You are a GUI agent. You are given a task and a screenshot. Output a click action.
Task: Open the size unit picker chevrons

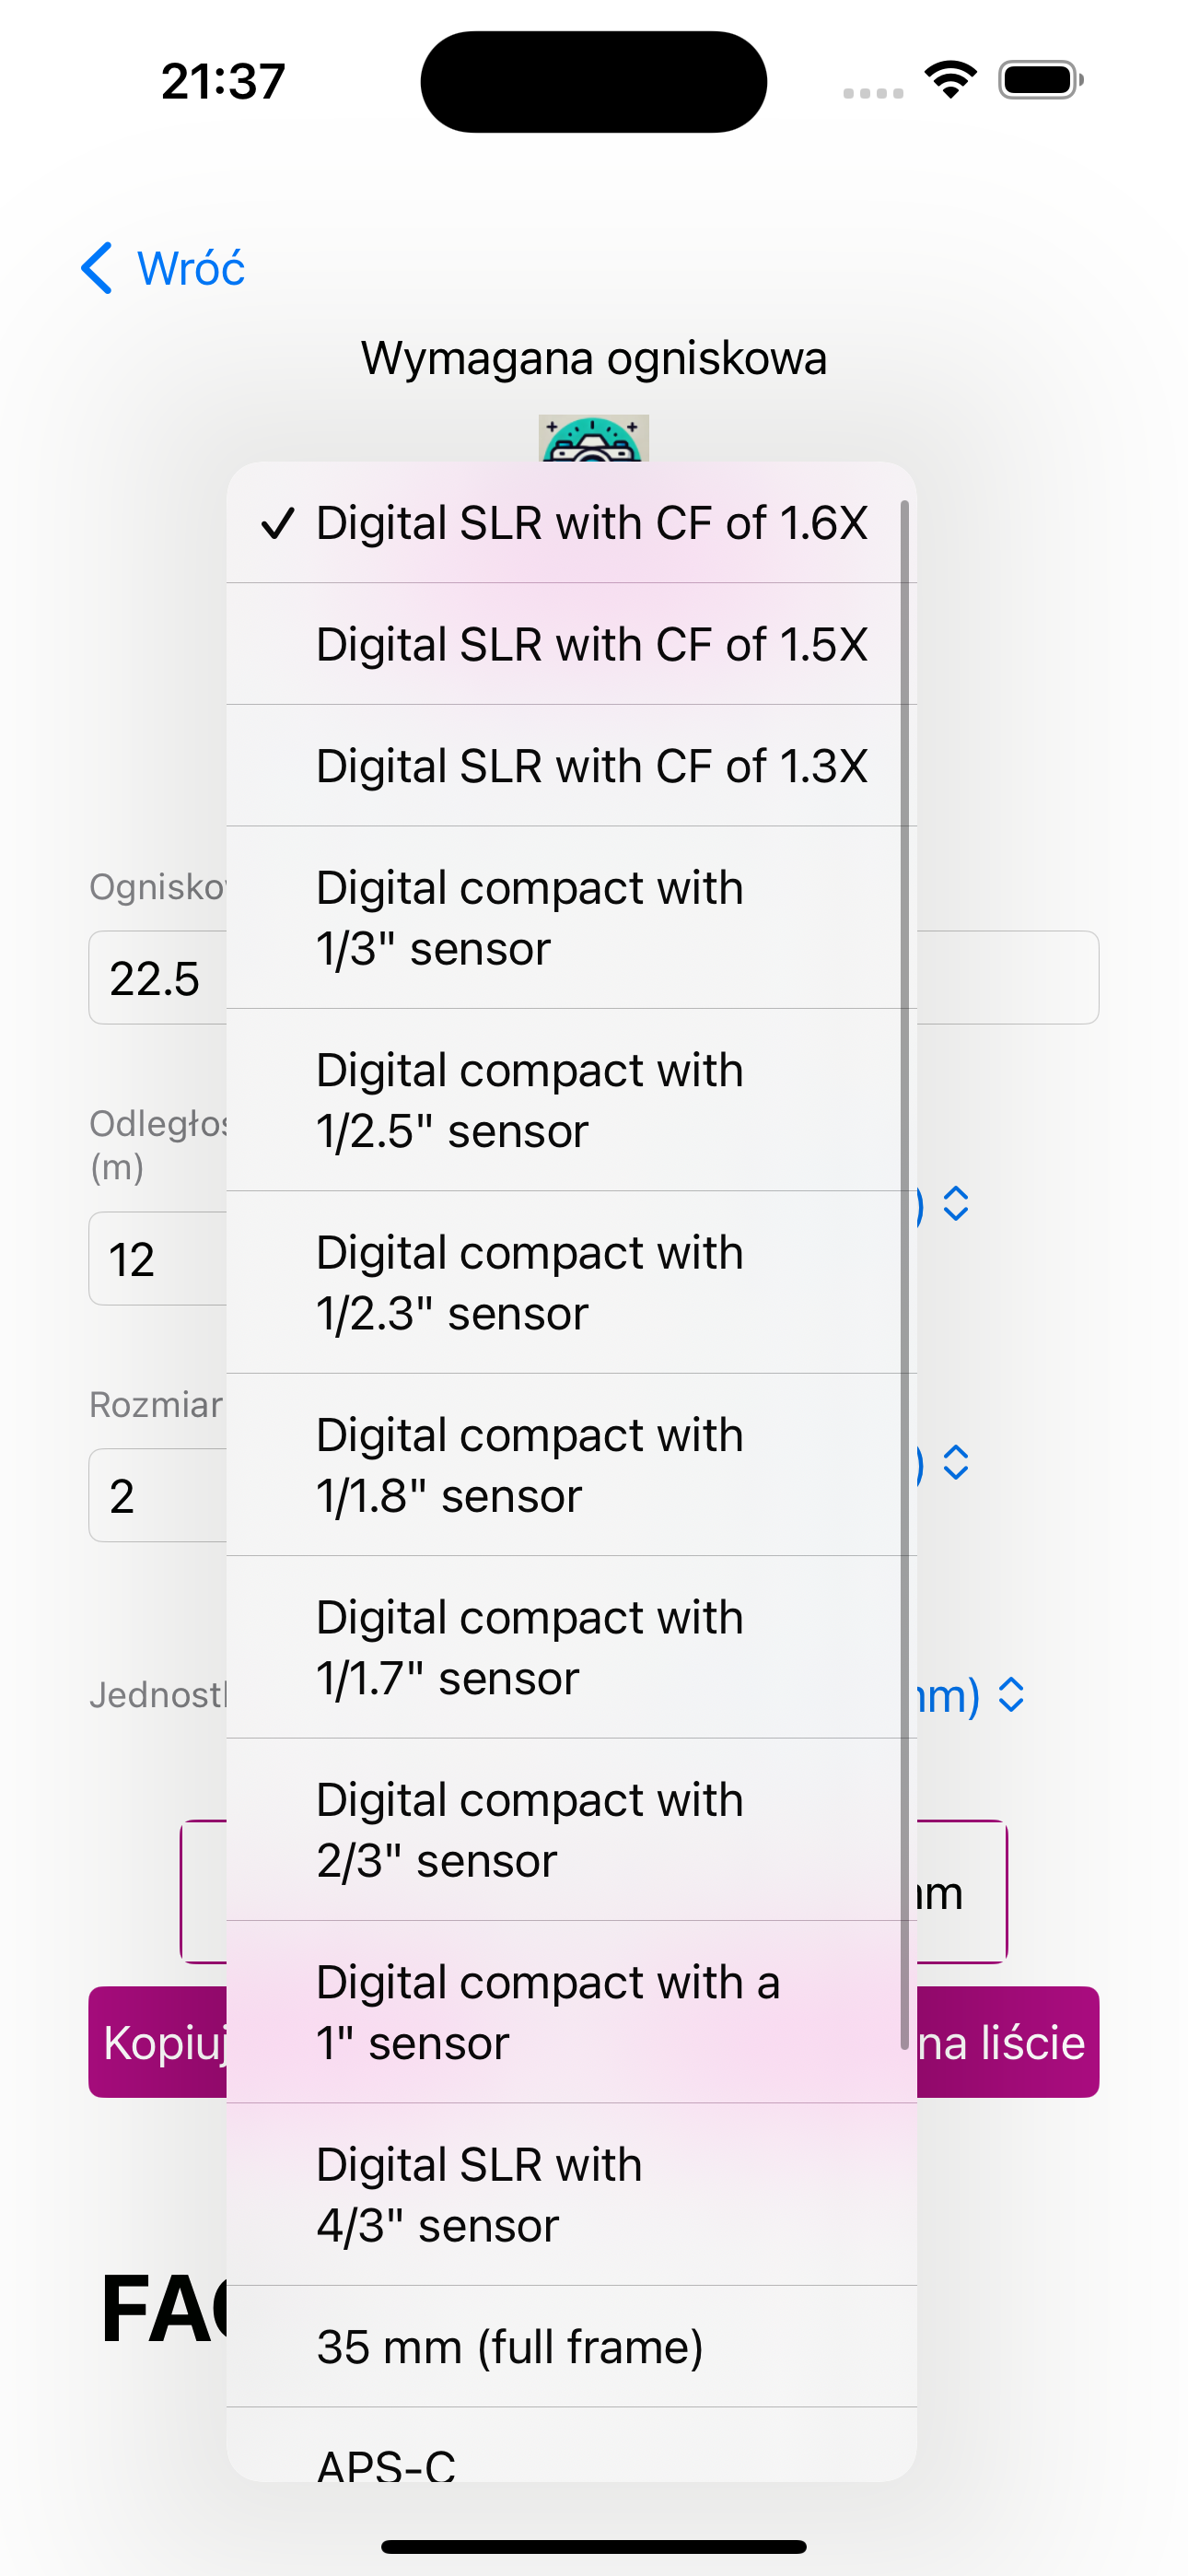pyautogui.click(x=956, y=1462)
